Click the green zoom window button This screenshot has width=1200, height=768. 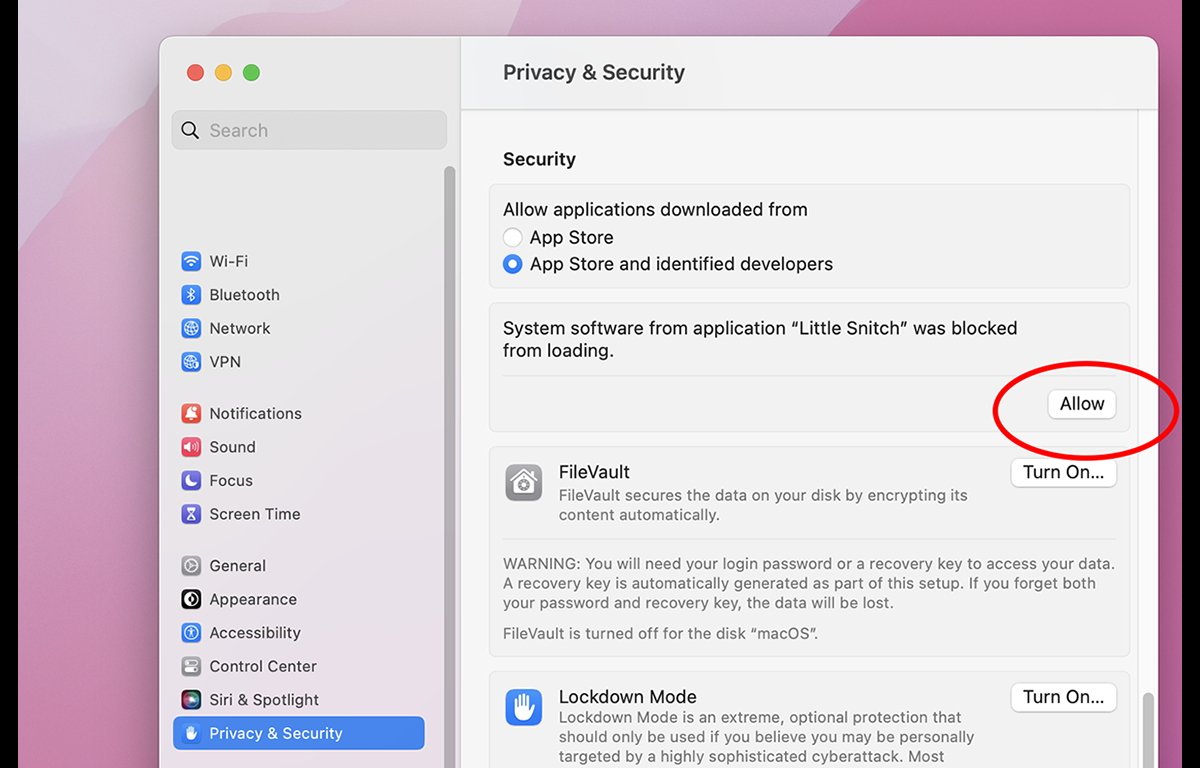251,73
